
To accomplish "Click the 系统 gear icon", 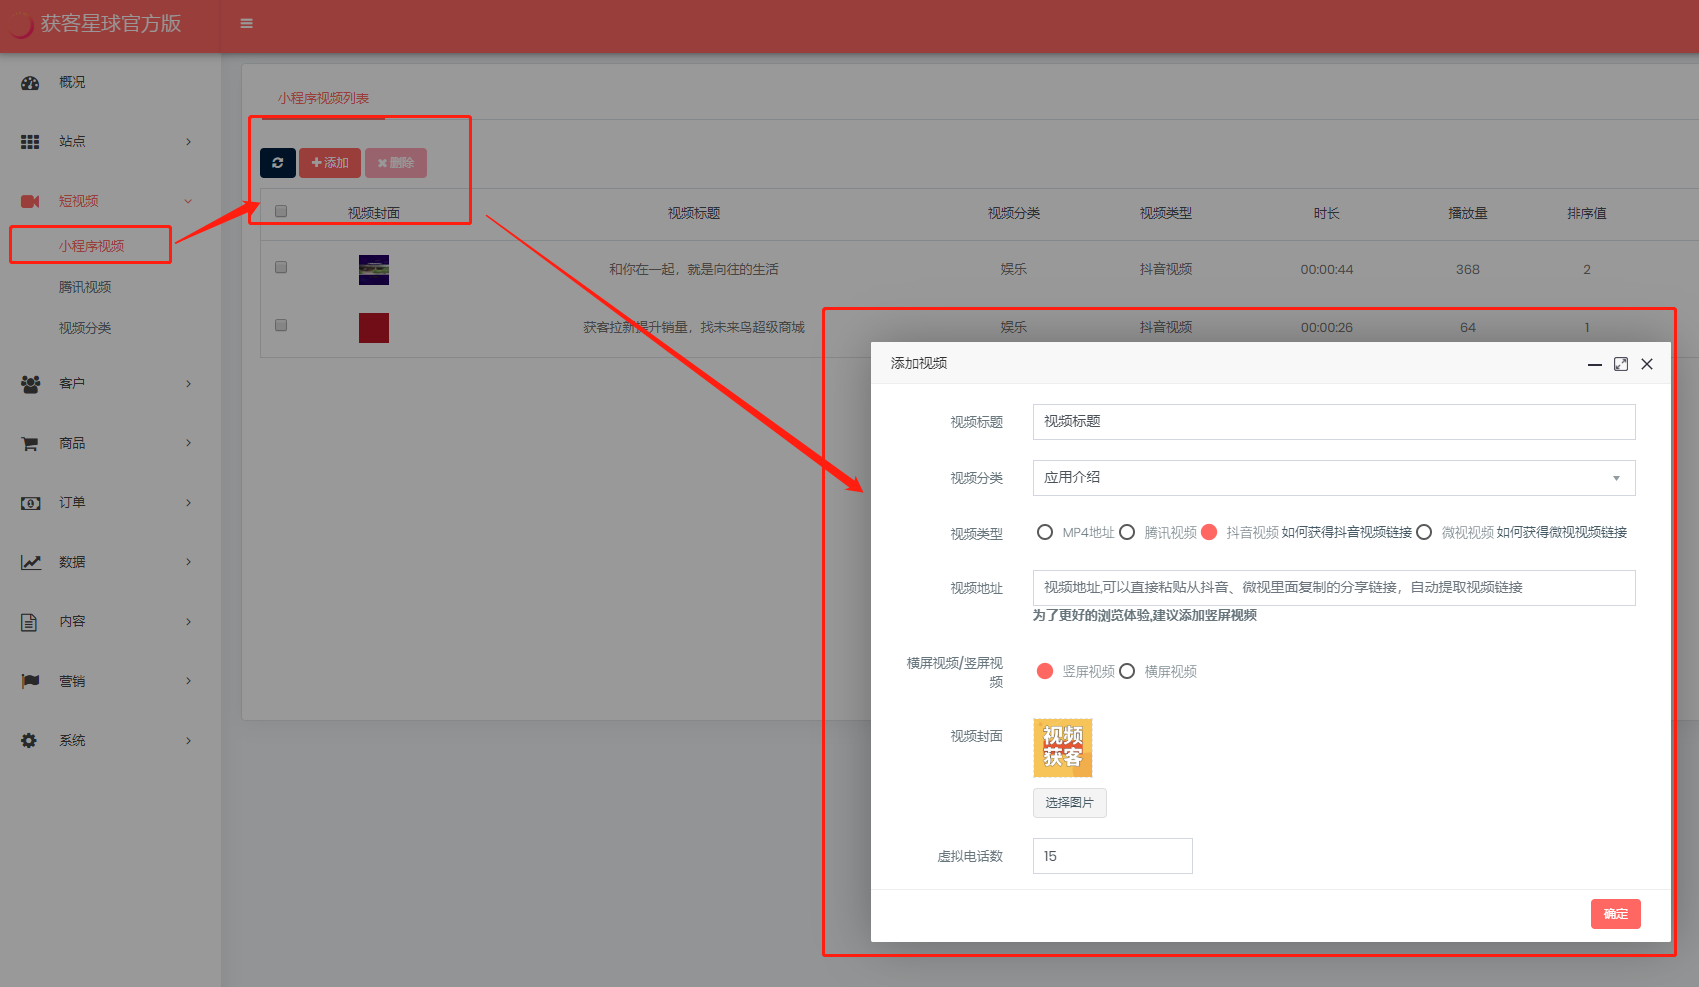I will [x=30, y=741].
